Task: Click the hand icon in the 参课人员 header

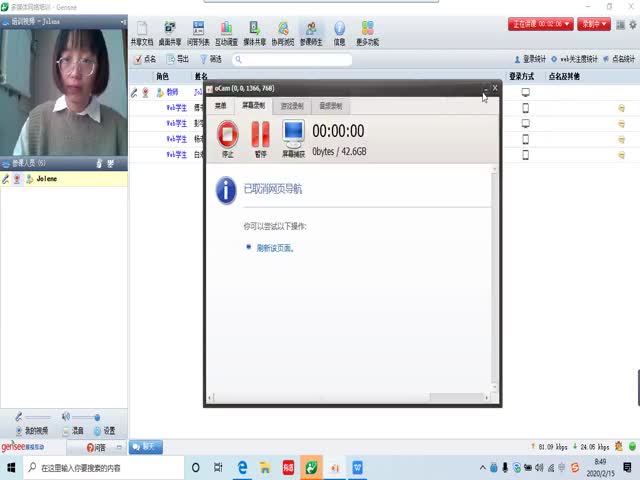Action: click(99, 164)
